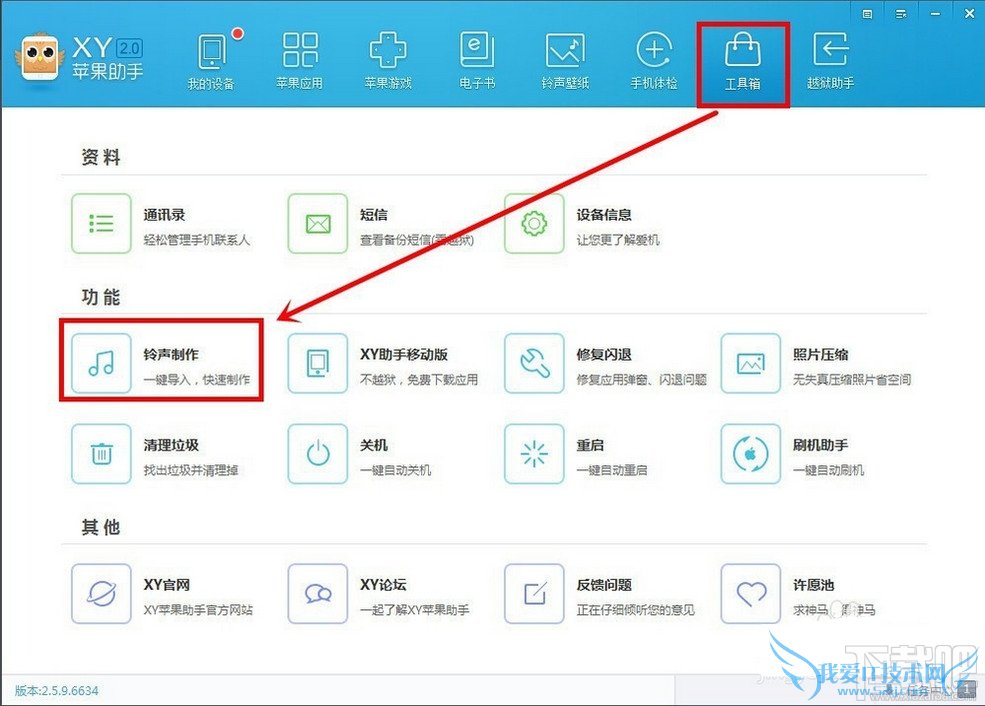This screenshot has width=985, height=706.
Task: Click the 设备信息 title text
Action: click(604, 215)
